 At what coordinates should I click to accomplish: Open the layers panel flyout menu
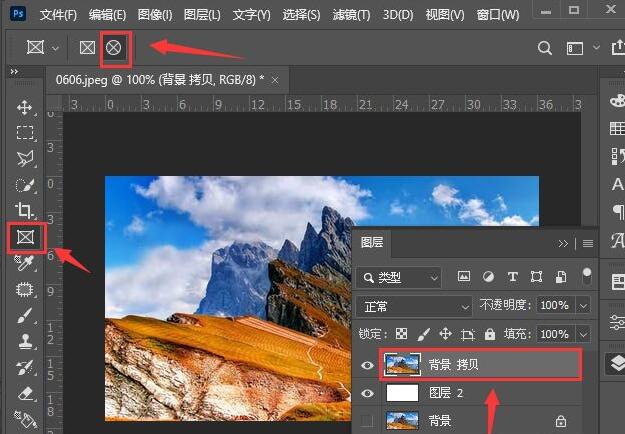point(588,244)
